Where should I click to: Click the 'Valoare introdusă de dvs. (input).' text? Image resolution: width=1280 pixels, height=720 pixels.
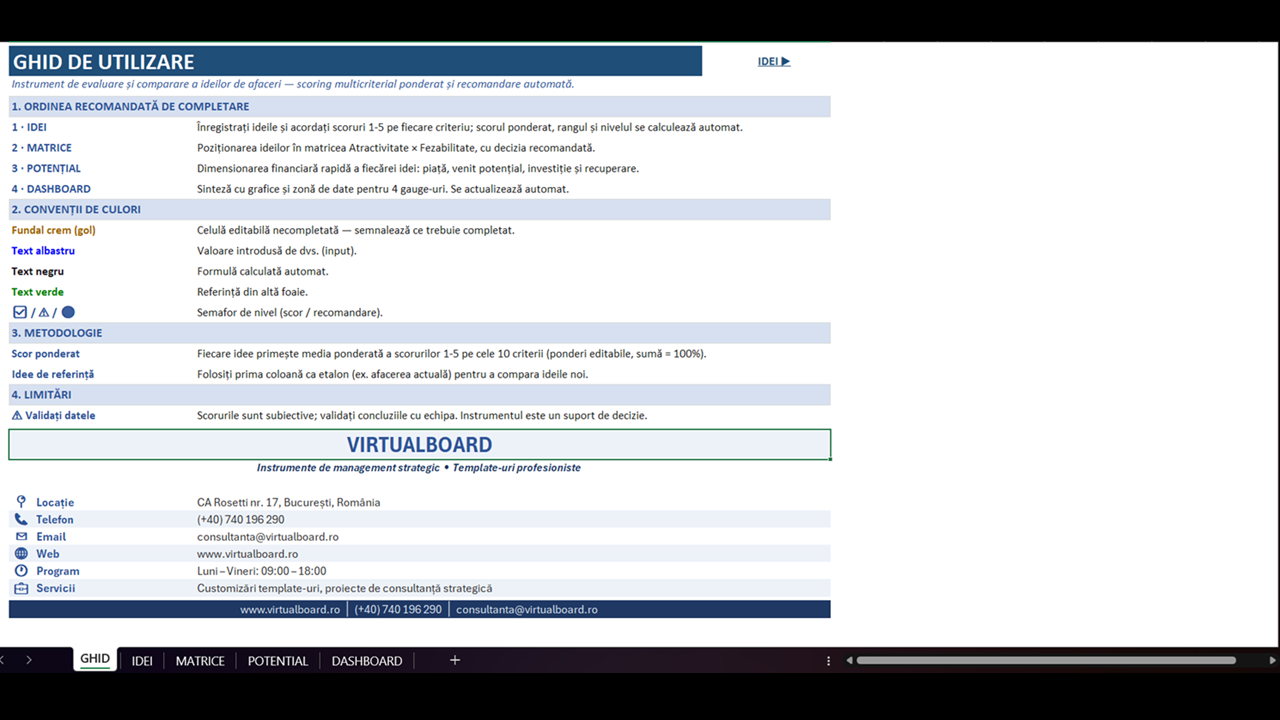276,251
